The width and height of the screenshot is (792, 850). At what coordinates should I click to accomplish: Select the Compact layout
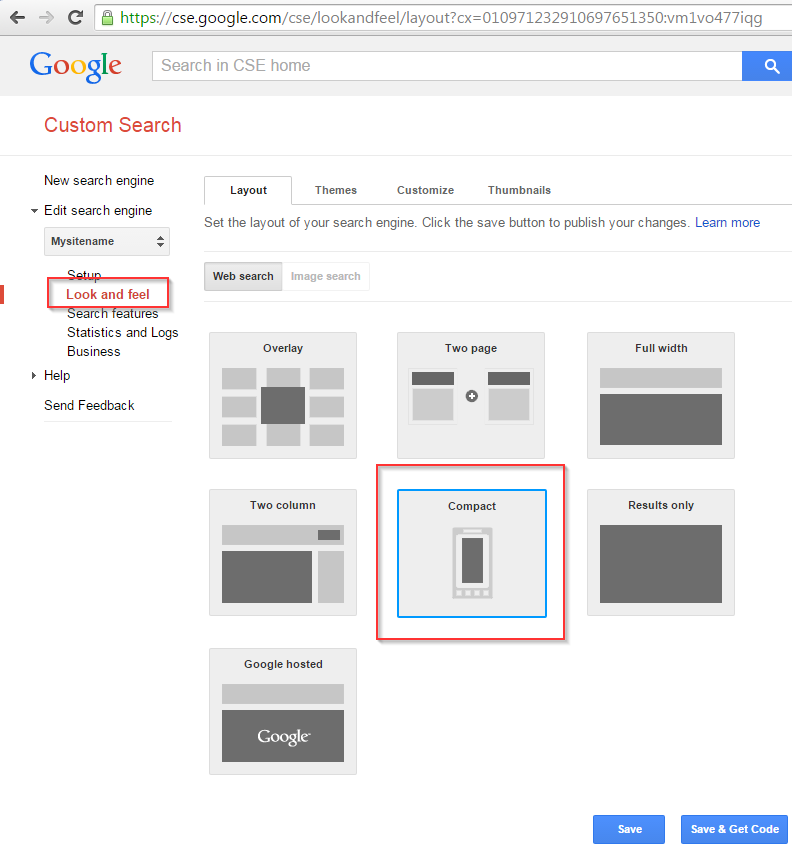point(472,553)
